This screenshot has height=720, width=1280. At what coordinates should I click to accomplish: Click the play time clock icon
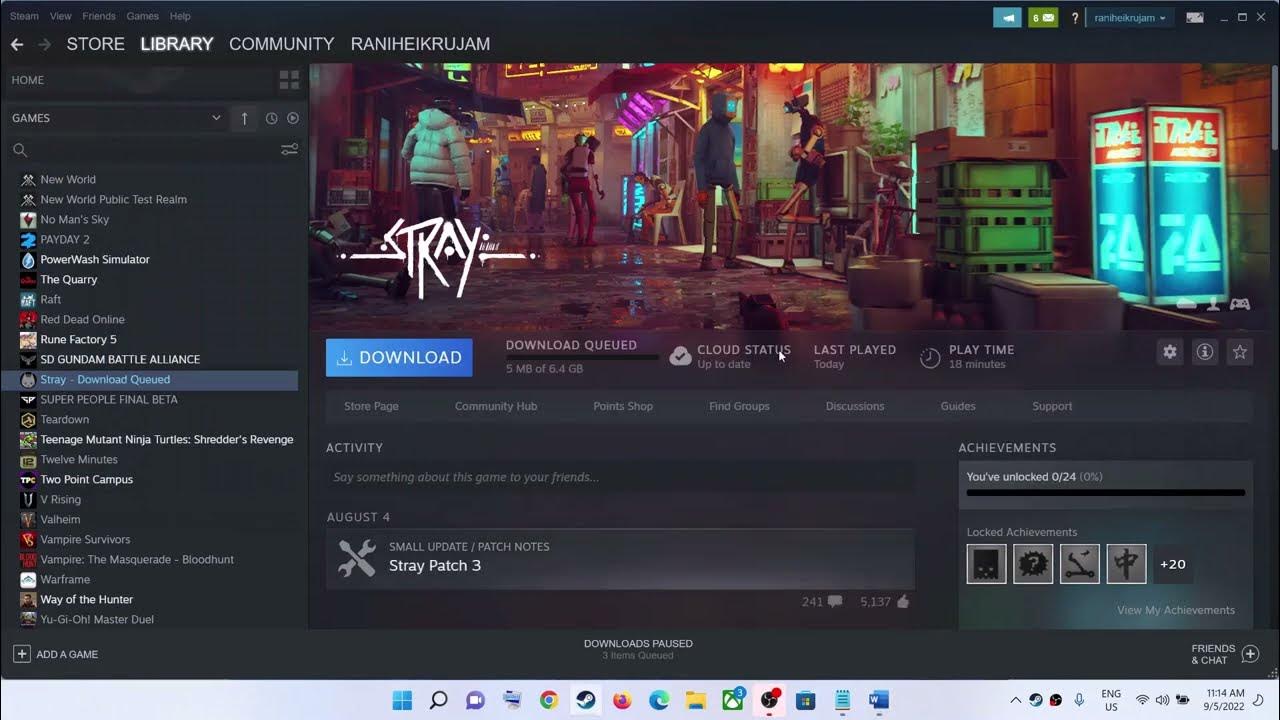point(930,357)
